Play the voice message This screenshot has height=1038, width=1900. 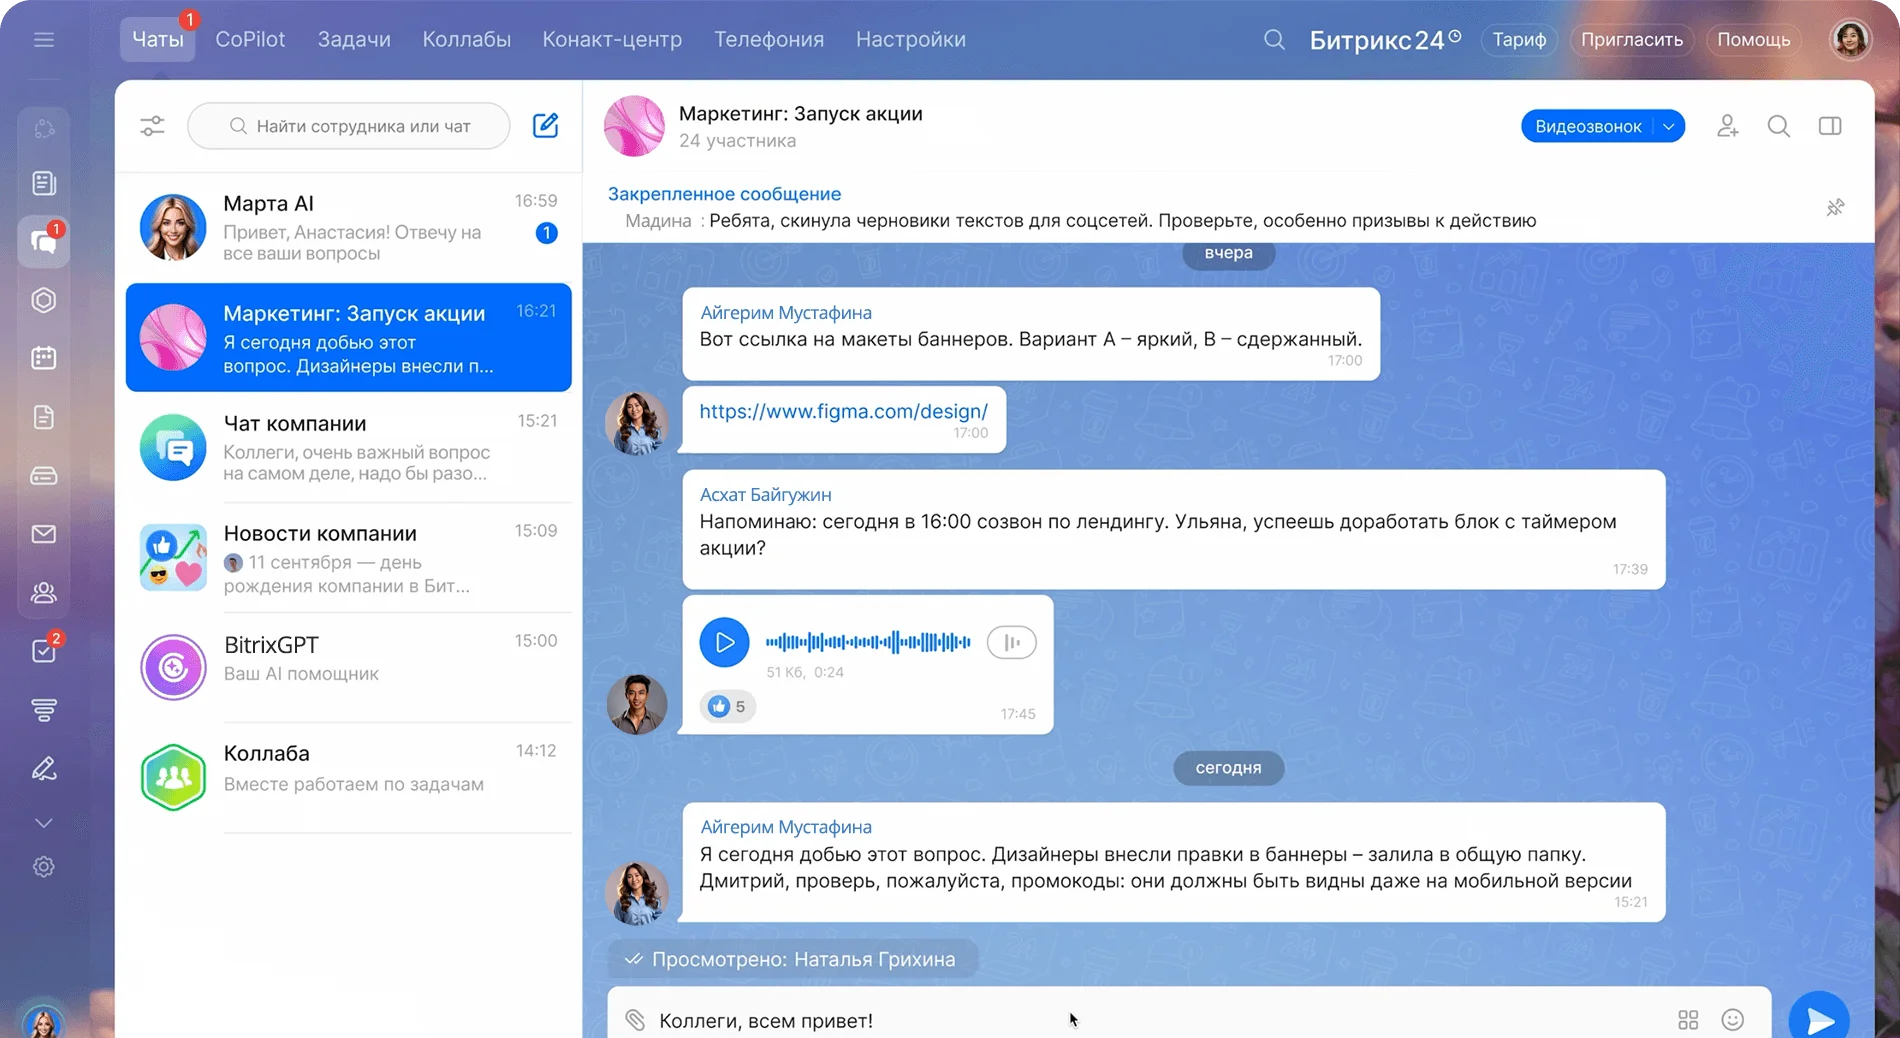coord(725,642)
